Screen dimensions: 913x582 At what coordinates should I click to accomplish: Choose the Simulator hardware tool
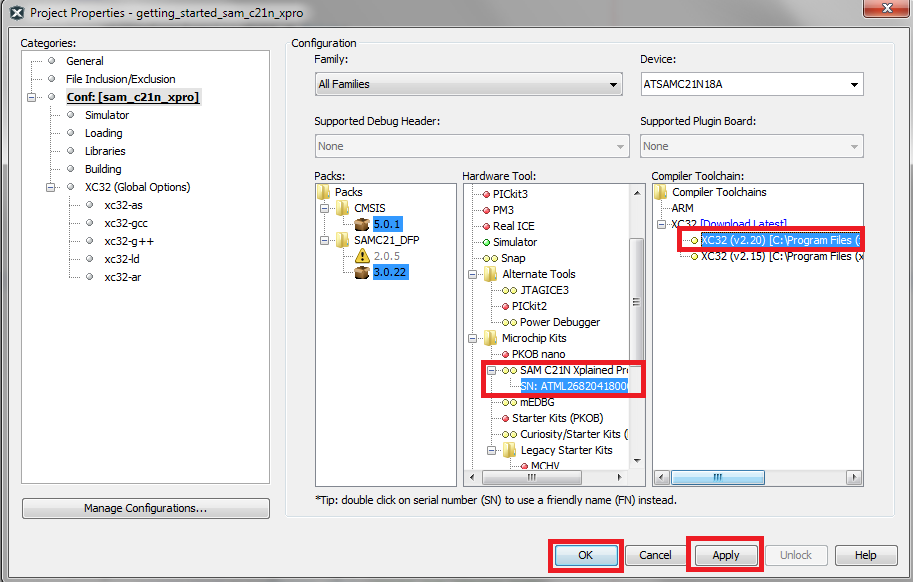[x=514, y=242]
